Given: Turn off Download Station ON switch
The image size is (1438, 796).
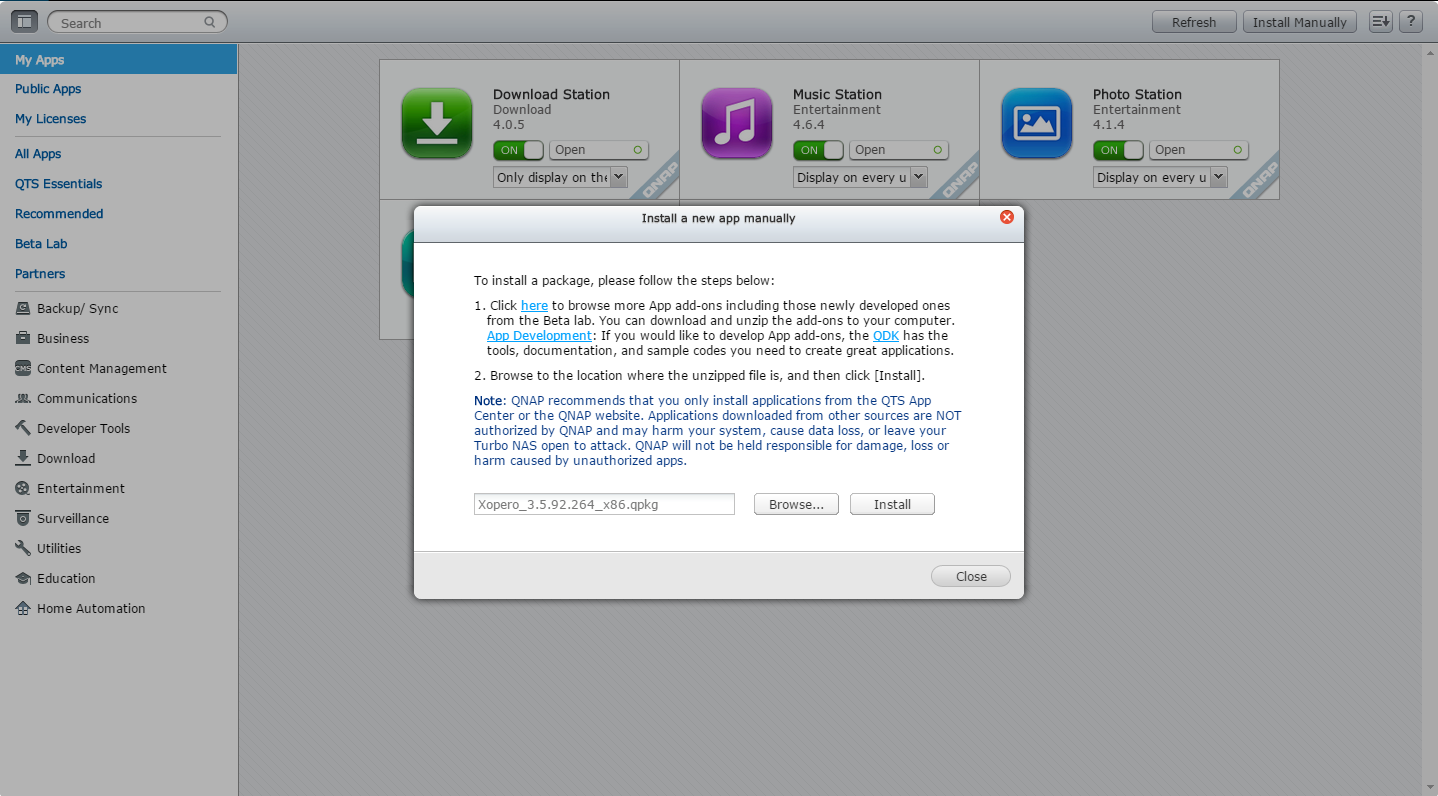Looking at the screenshot, I should (x=518, y=150).
